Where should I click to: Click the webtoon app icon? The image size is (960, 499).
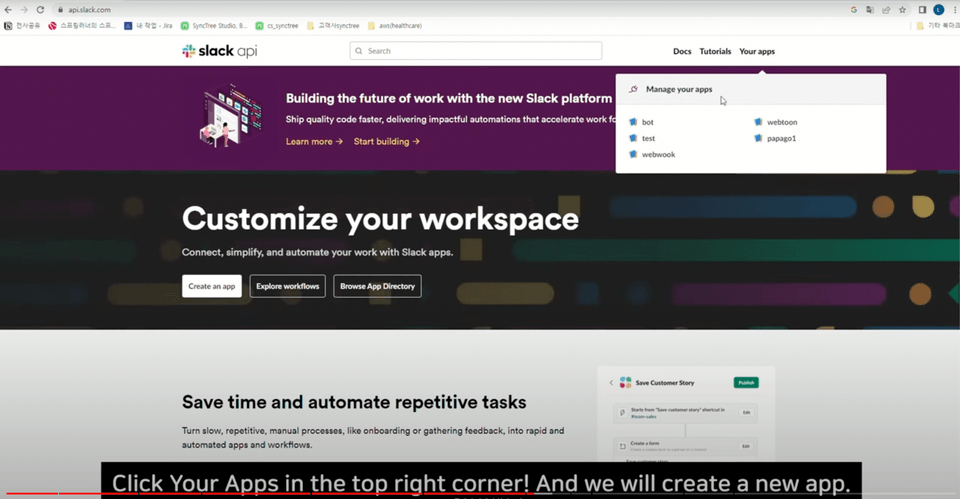coord(758,122)
